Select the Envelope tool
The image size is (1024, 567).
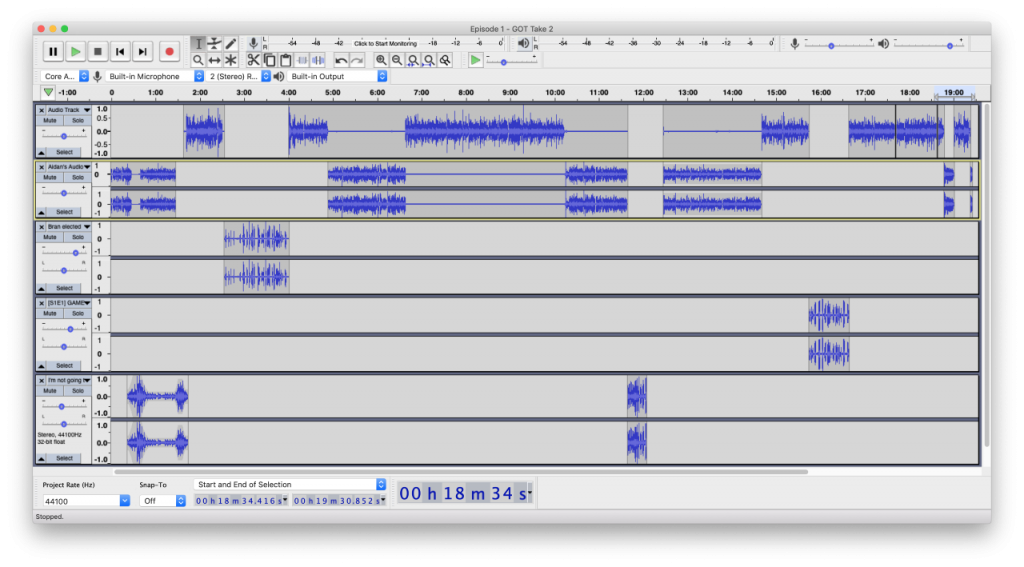tap(214, 44)
